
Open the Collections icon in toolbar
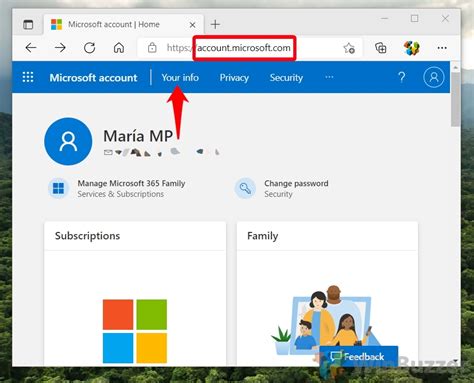click(381, 48)
